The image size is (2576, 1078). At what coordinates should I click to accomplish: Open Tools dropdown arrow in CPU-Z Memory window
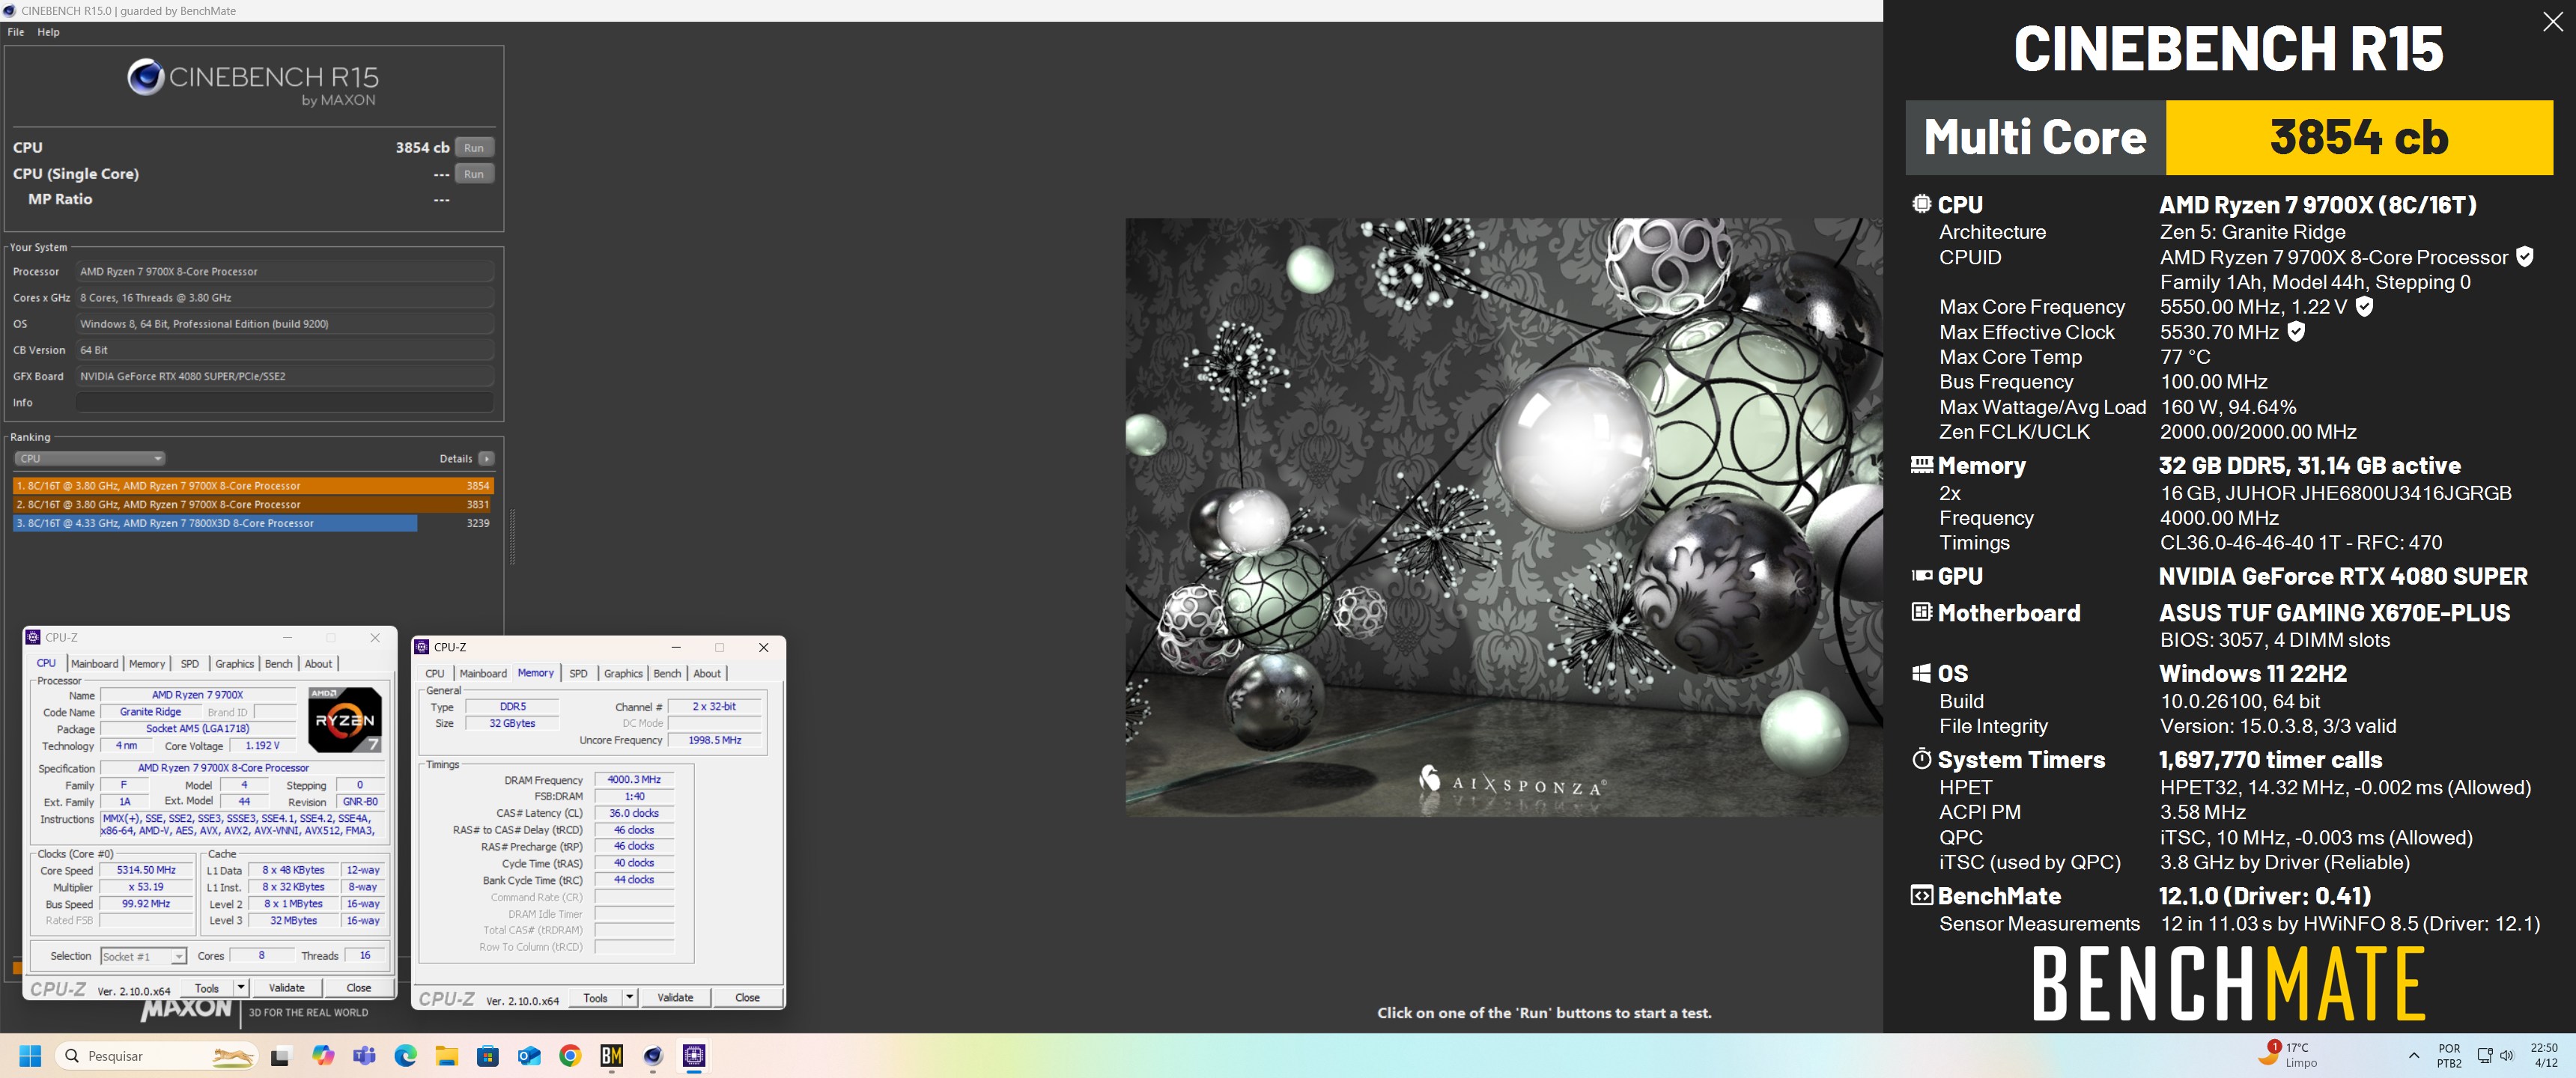coord(629,997)
